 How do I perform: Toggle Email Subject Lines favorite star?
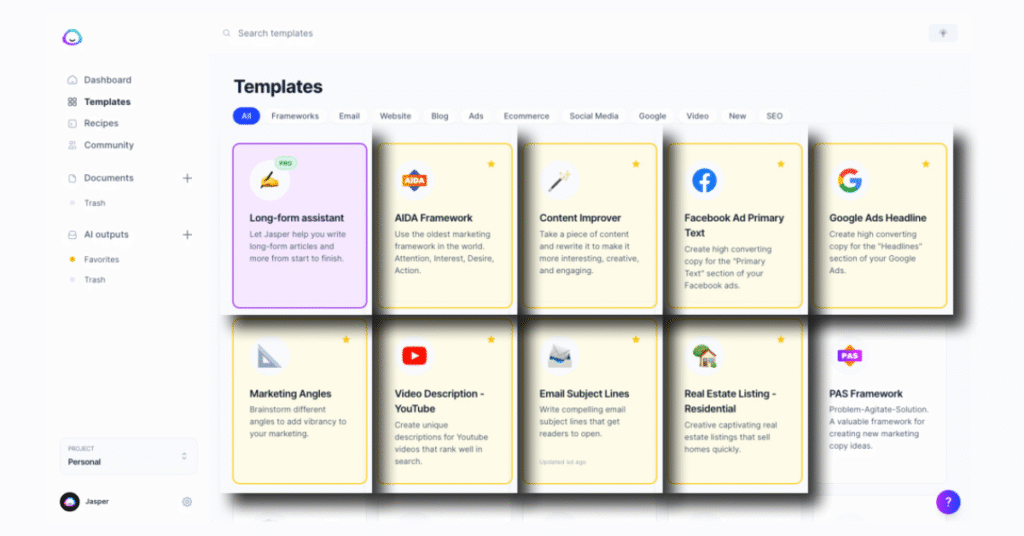(636, 339)
